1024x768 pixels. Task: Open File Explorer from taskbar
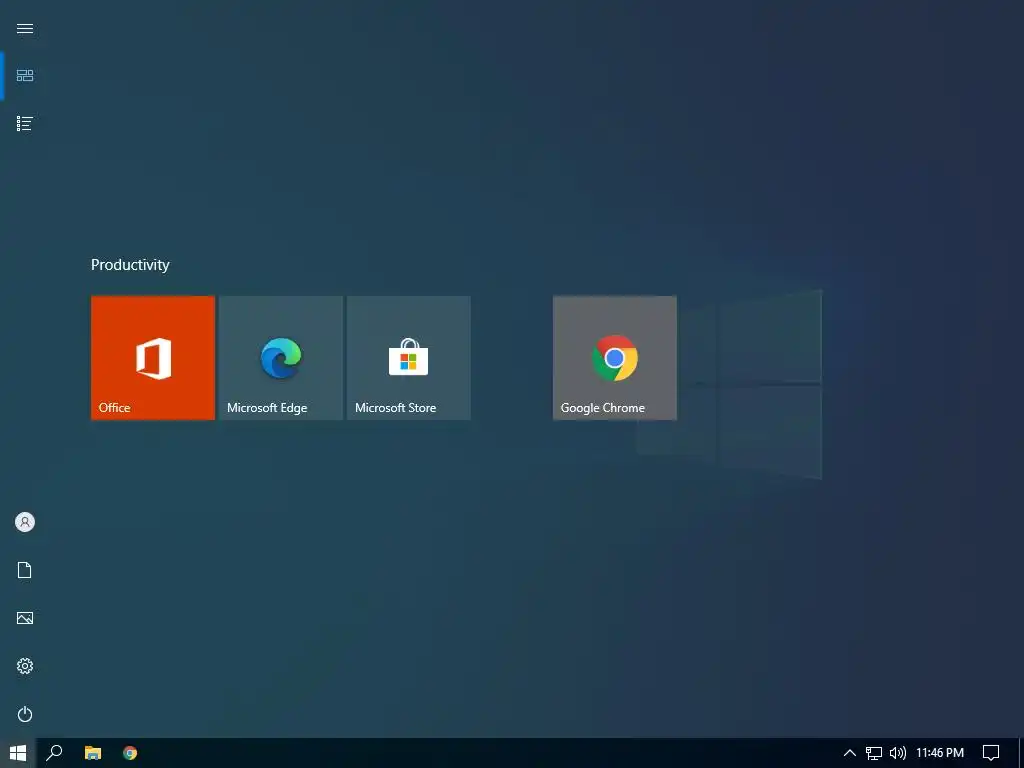click(x=93, y=753)
